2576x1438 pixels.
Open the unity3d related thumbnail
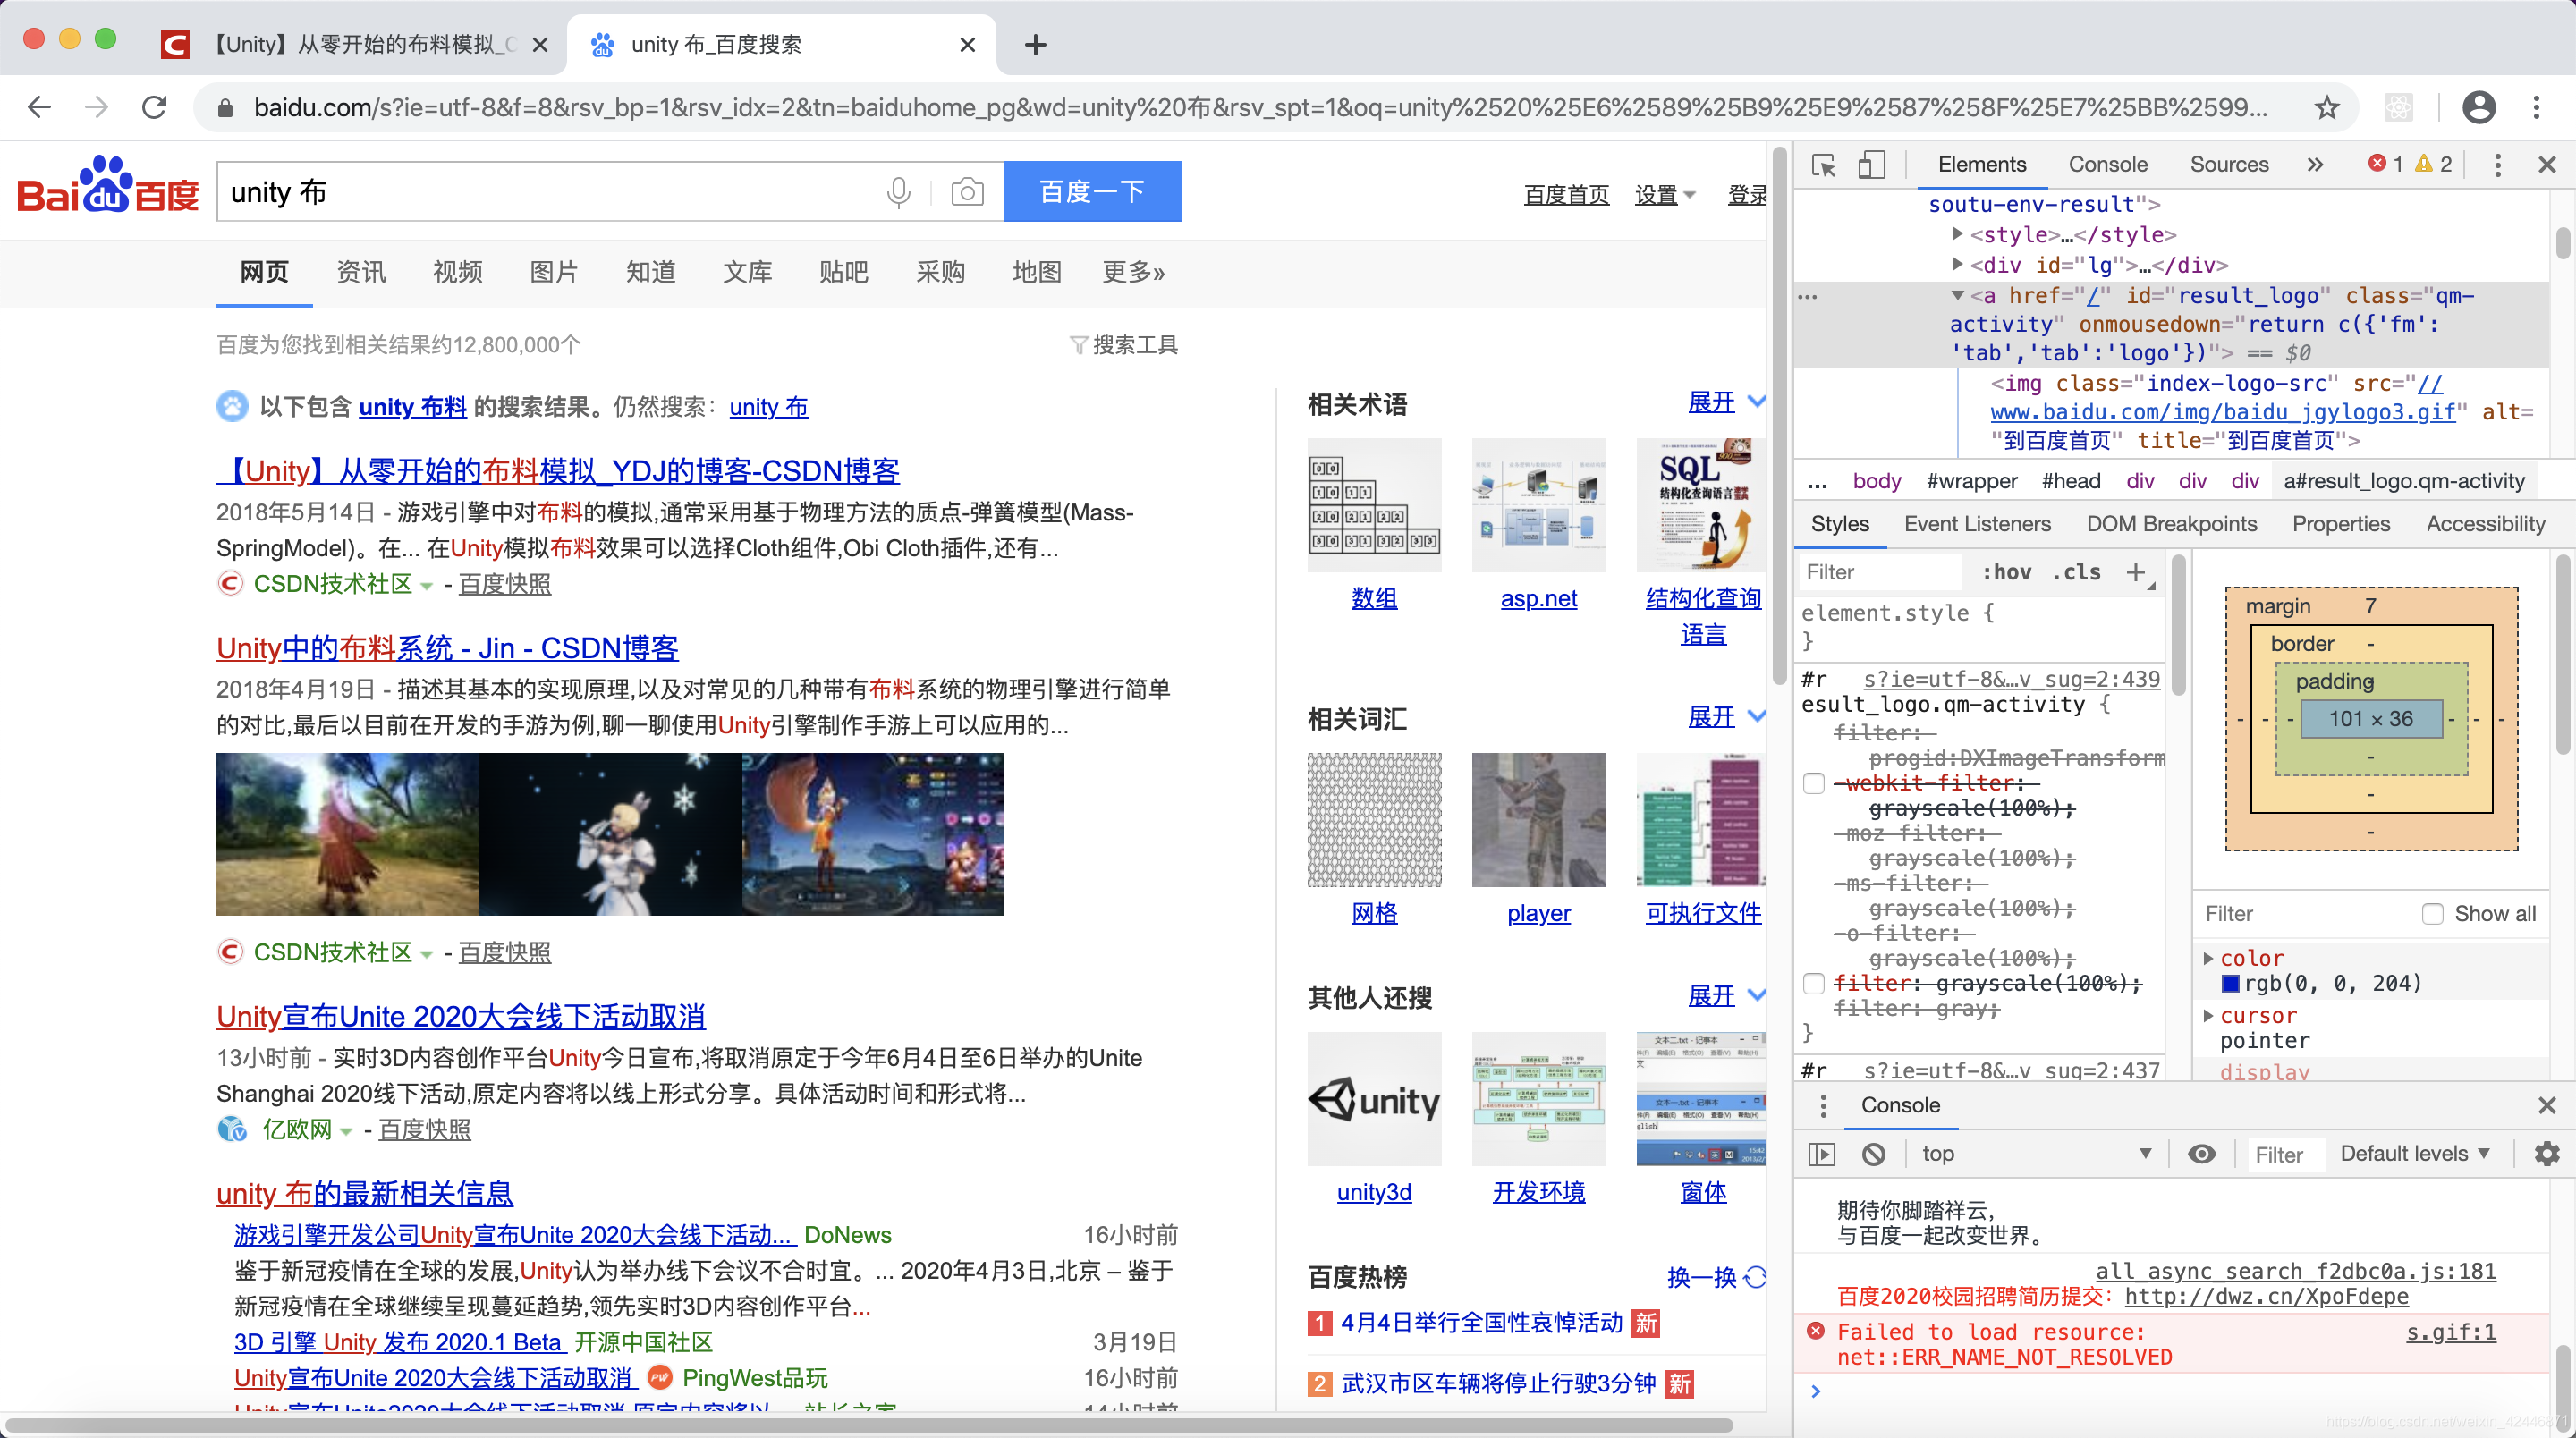1374,1099
